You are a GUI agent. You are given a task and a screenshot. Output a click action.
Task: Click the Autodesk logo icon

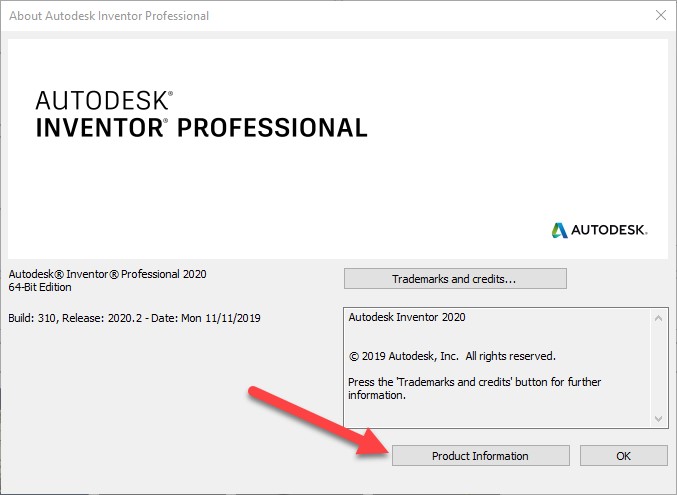coord(560,230)
